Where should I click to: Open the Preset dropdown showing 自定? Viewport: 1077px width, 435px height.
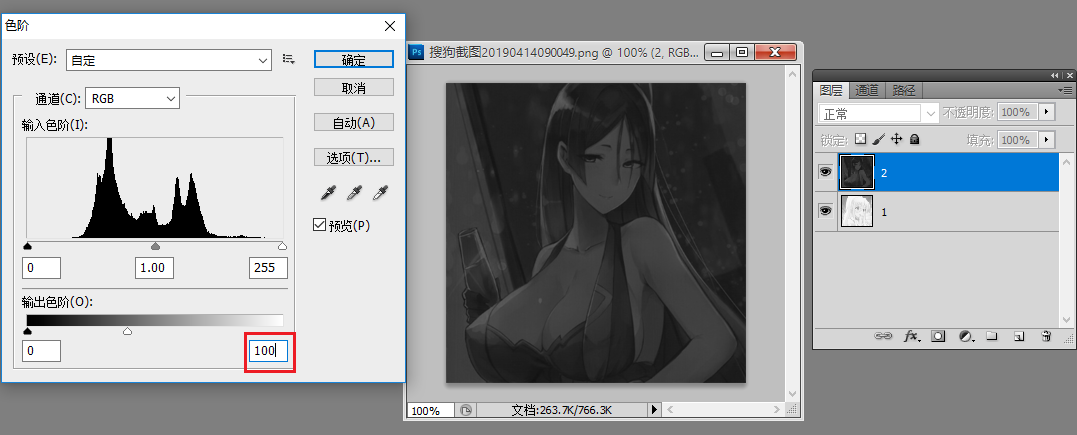tap(169, 60)
